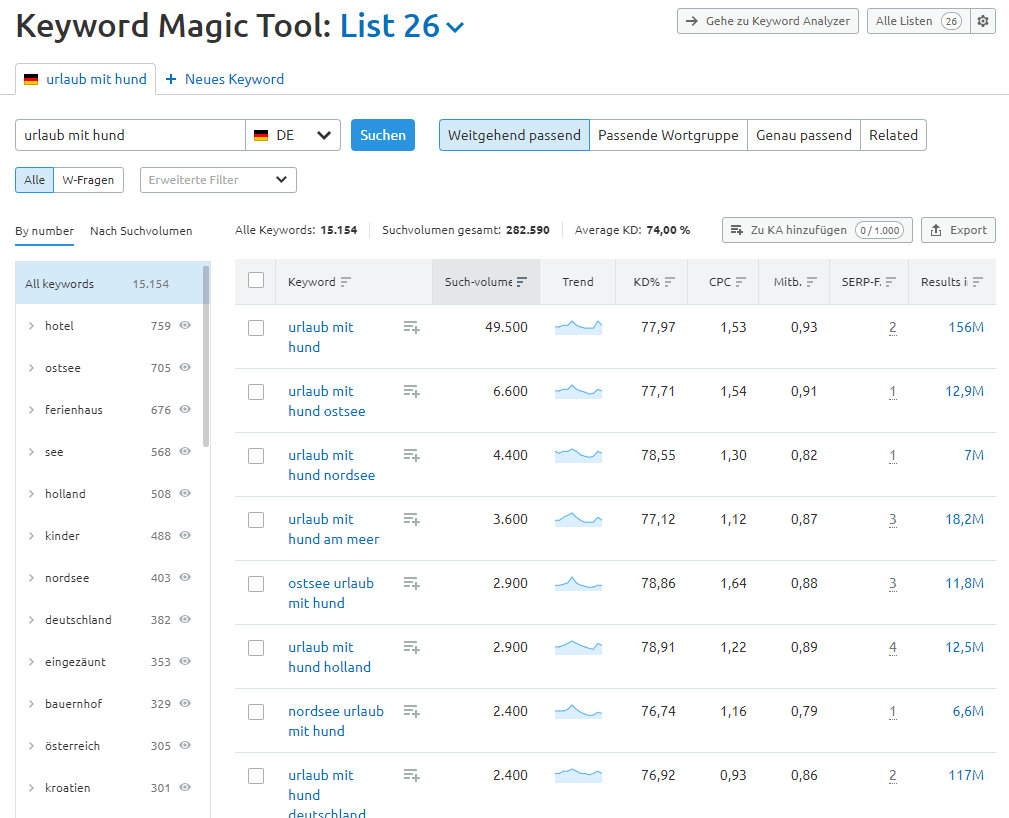1009x818 pixels.
Task: Click the keyword search input field
Action: coord(130,135)
